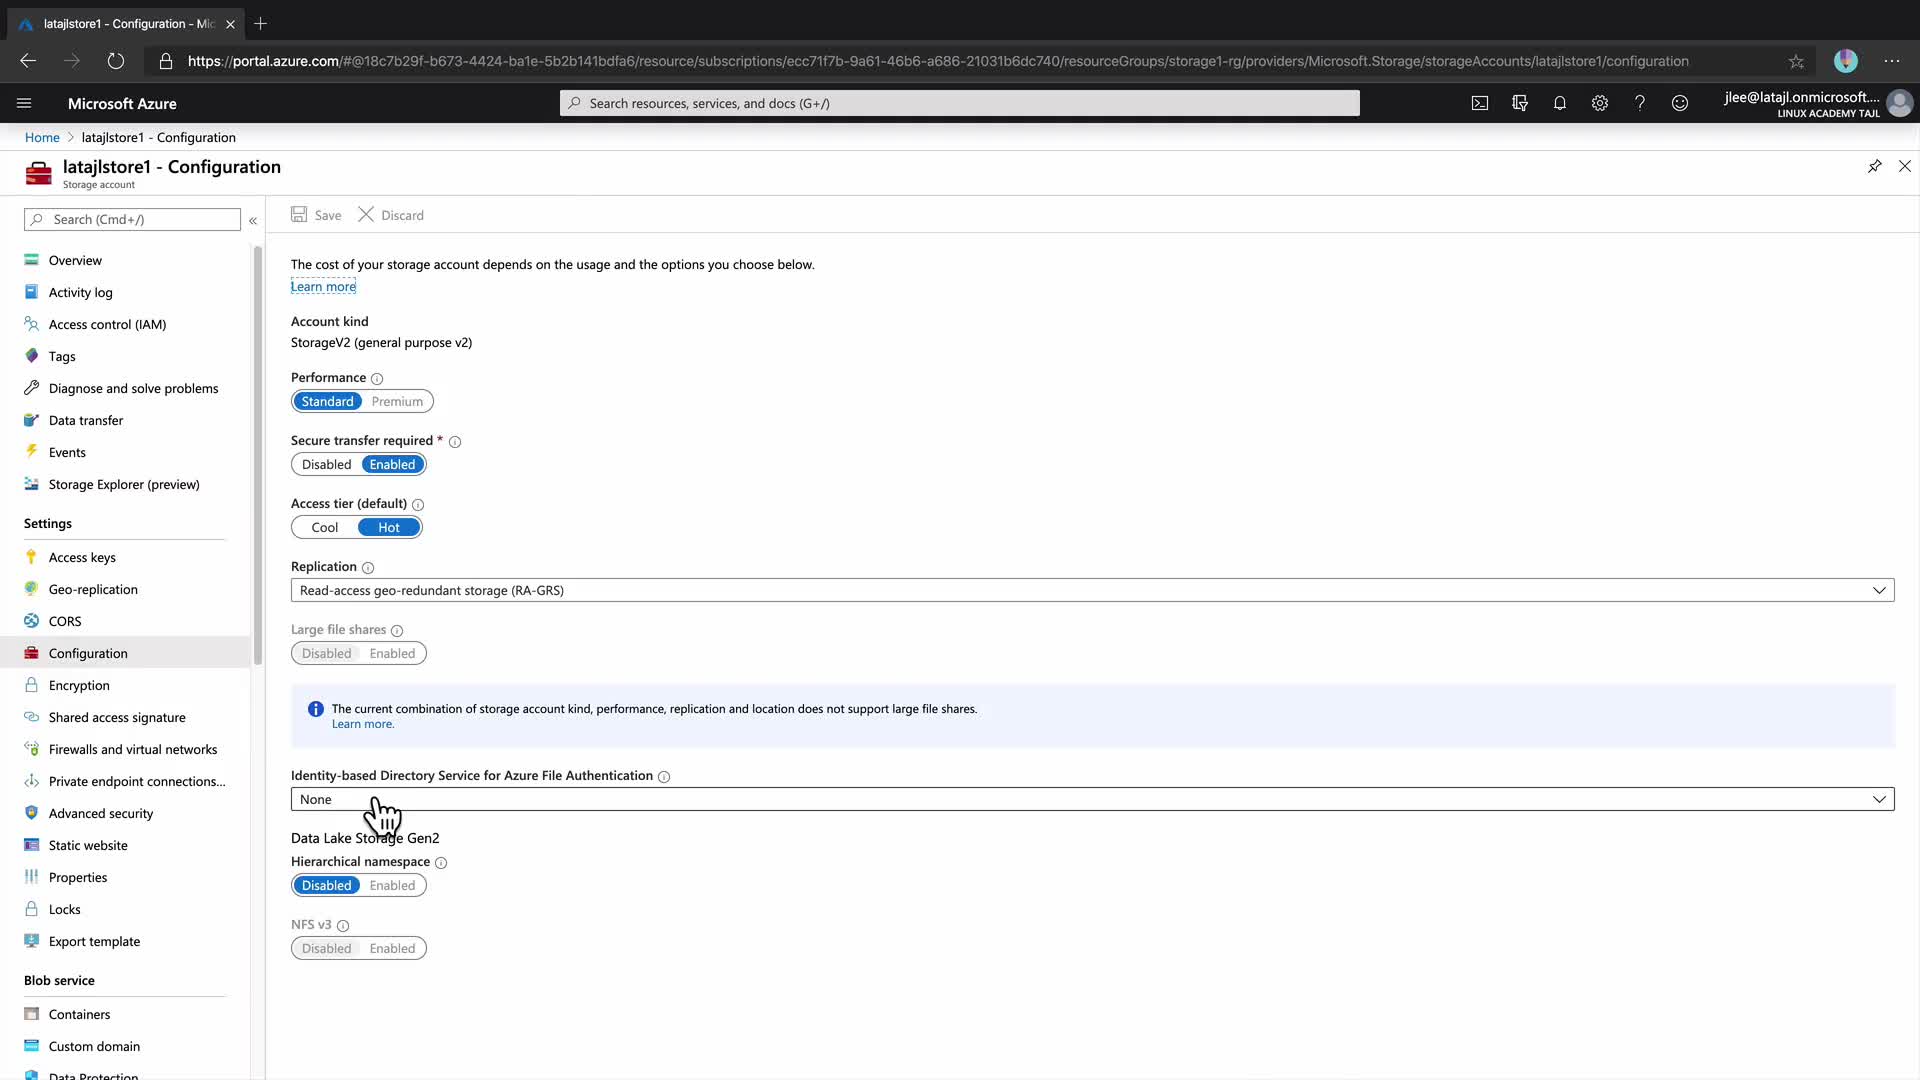This screenshot has height=1080, width=1920.
Task: Open the portal hamburger menu
Action: [24, 103]
